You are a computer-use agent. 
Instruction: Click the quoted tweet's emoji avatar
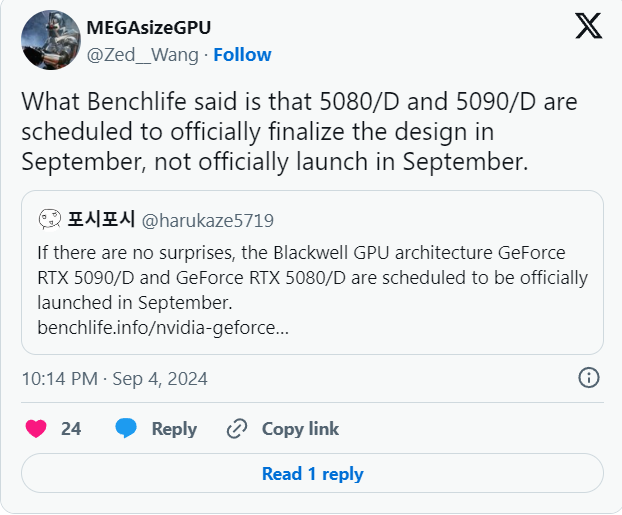(x=50, y=219)
